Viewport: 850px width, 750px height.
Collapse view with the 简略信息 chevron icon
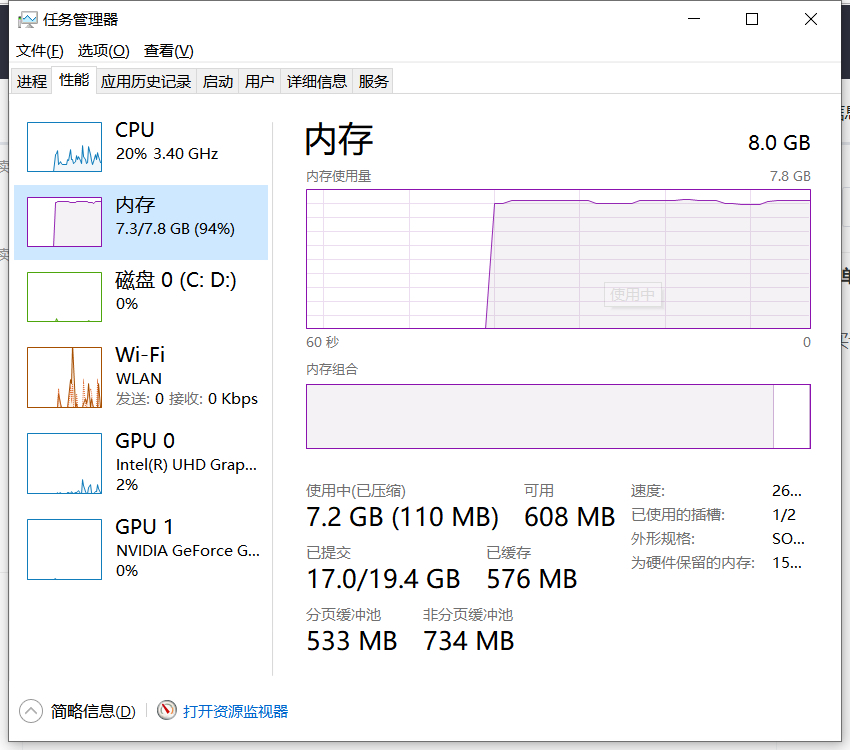[x=31, y=711]
